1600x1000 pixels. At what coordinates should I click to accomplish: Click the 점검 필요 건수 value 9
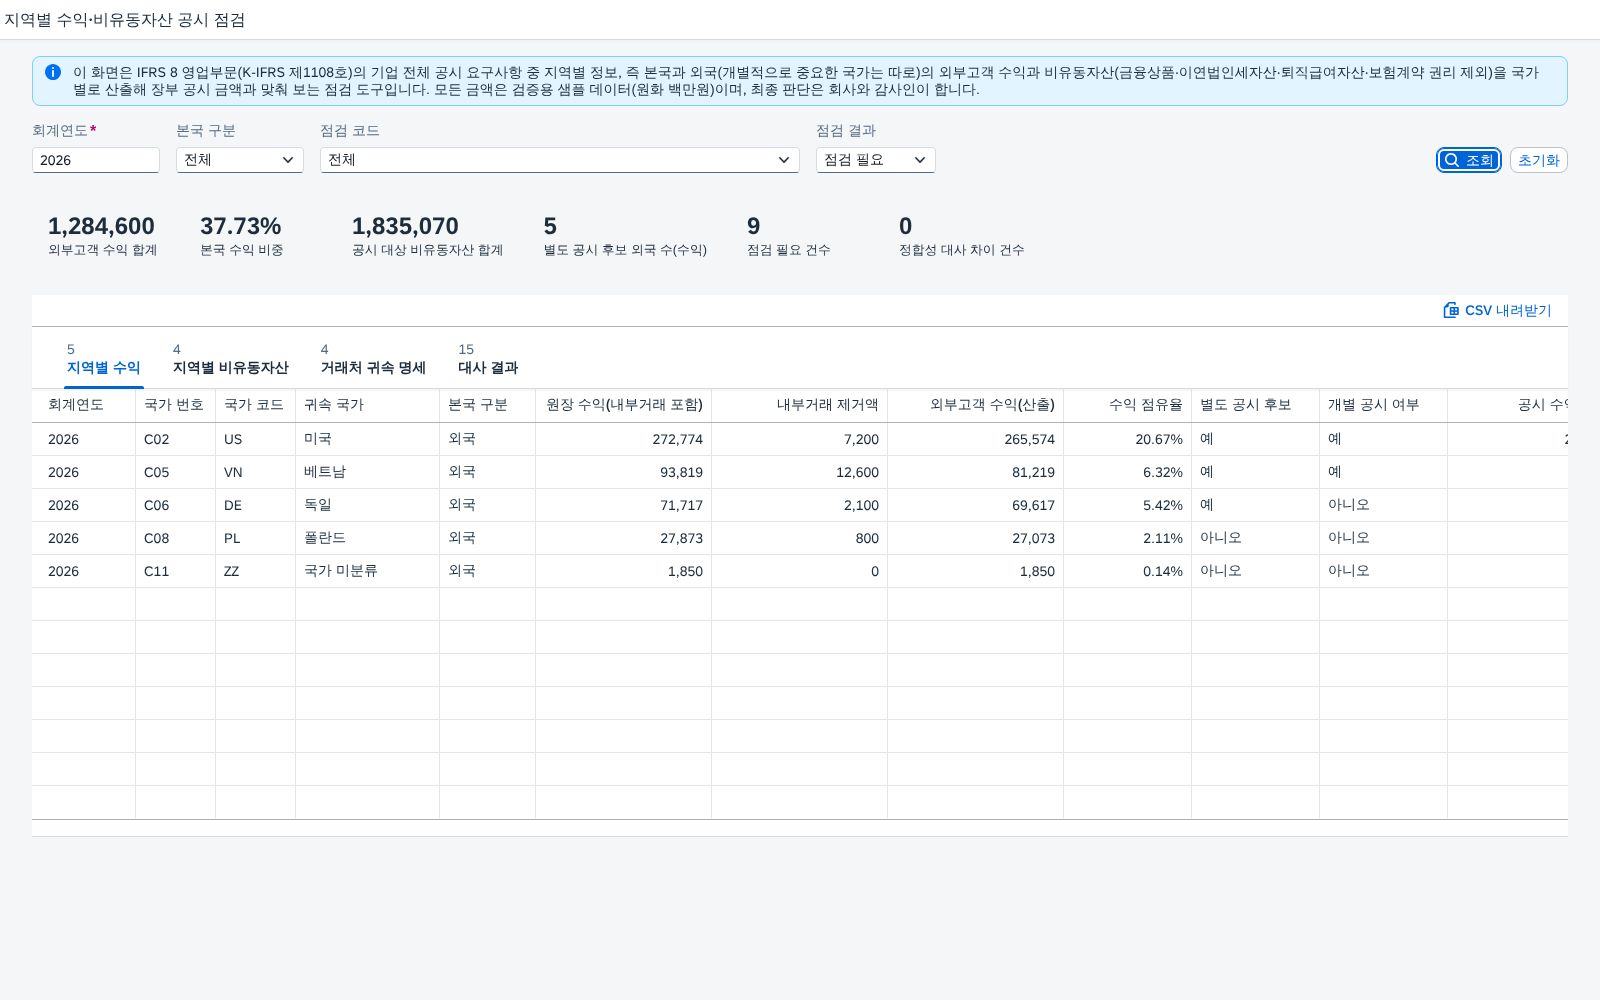point(753,226)
